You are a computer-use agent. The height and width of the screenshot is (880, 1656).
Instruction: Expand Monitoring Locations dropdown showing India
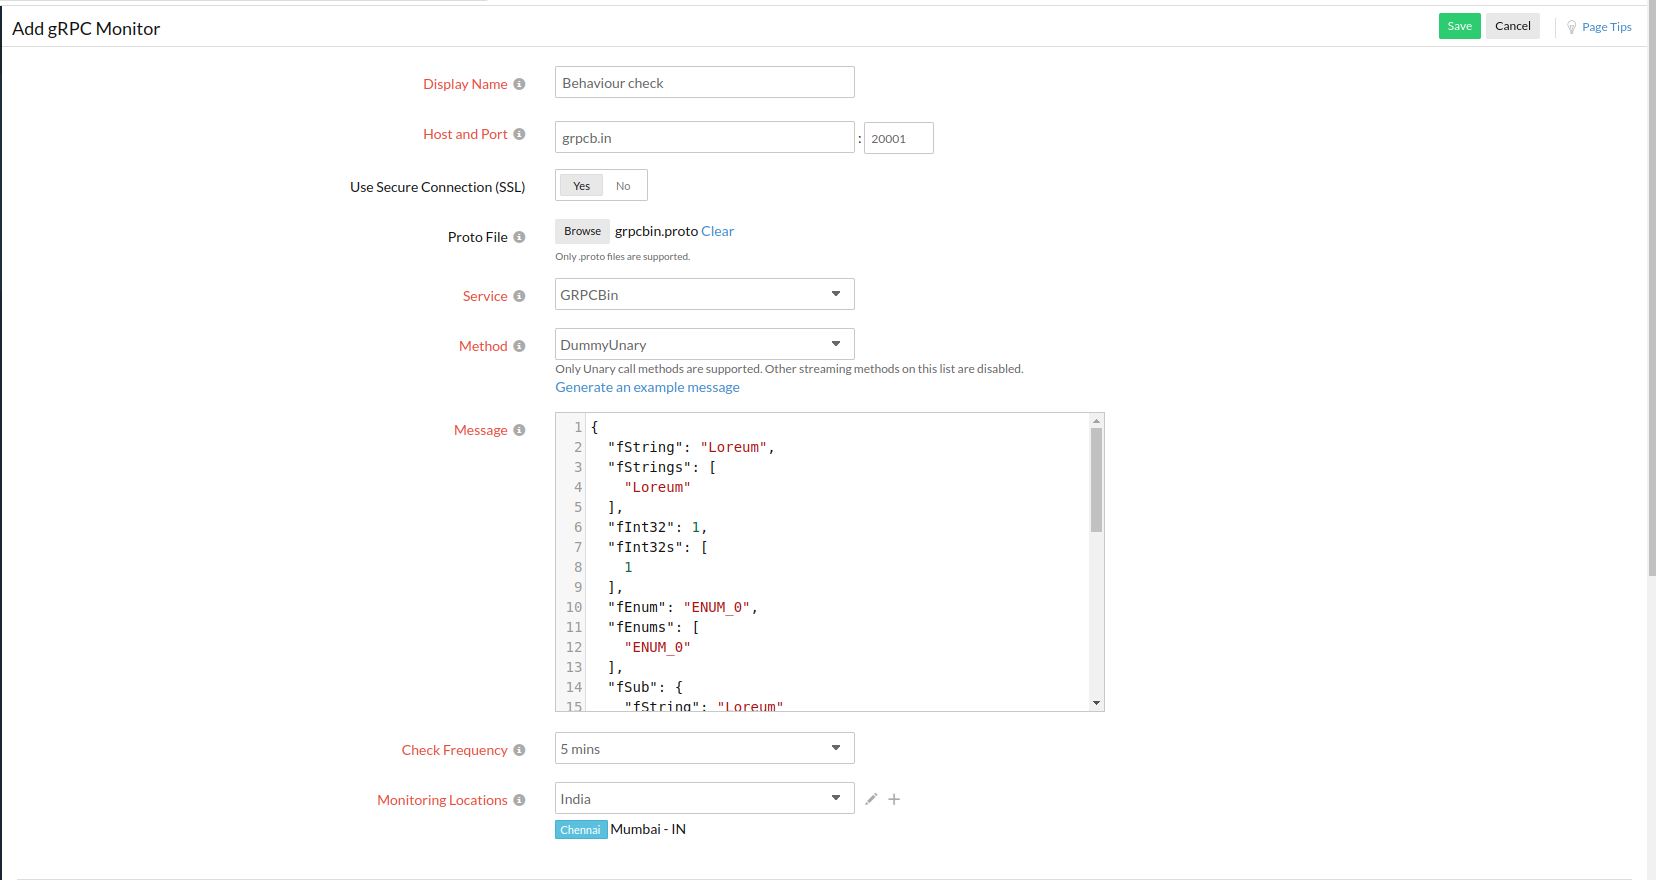(704, 799)
